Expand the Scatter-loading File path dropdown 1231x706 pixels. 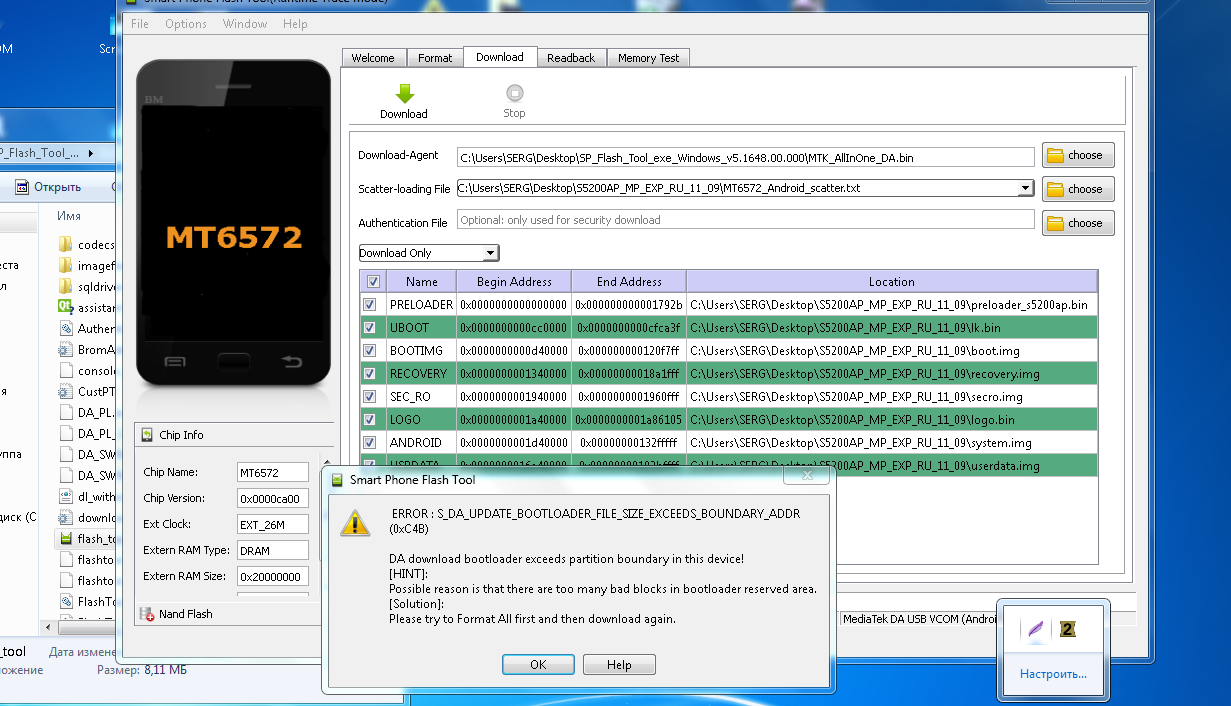click(x=1025, y=188)
